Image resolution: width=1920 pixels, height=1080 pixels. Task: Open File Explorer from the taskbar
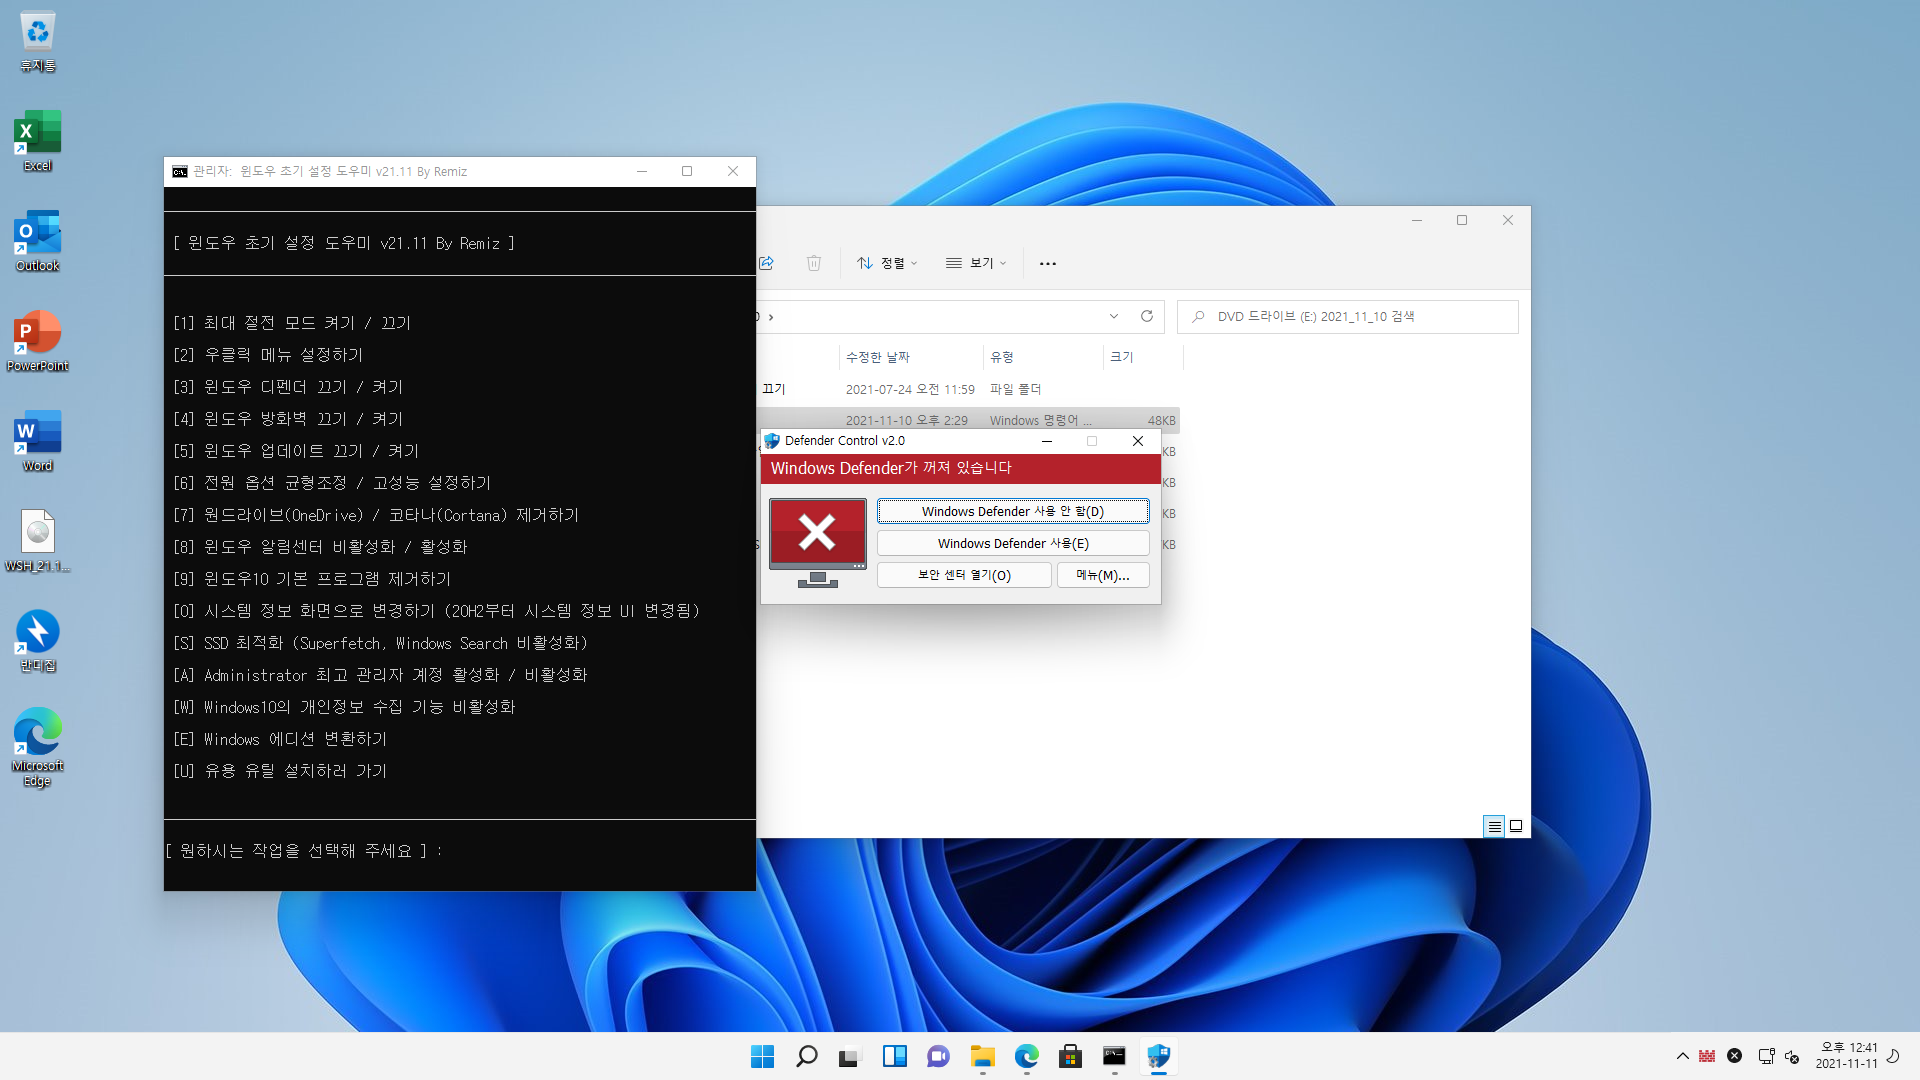982,1056
